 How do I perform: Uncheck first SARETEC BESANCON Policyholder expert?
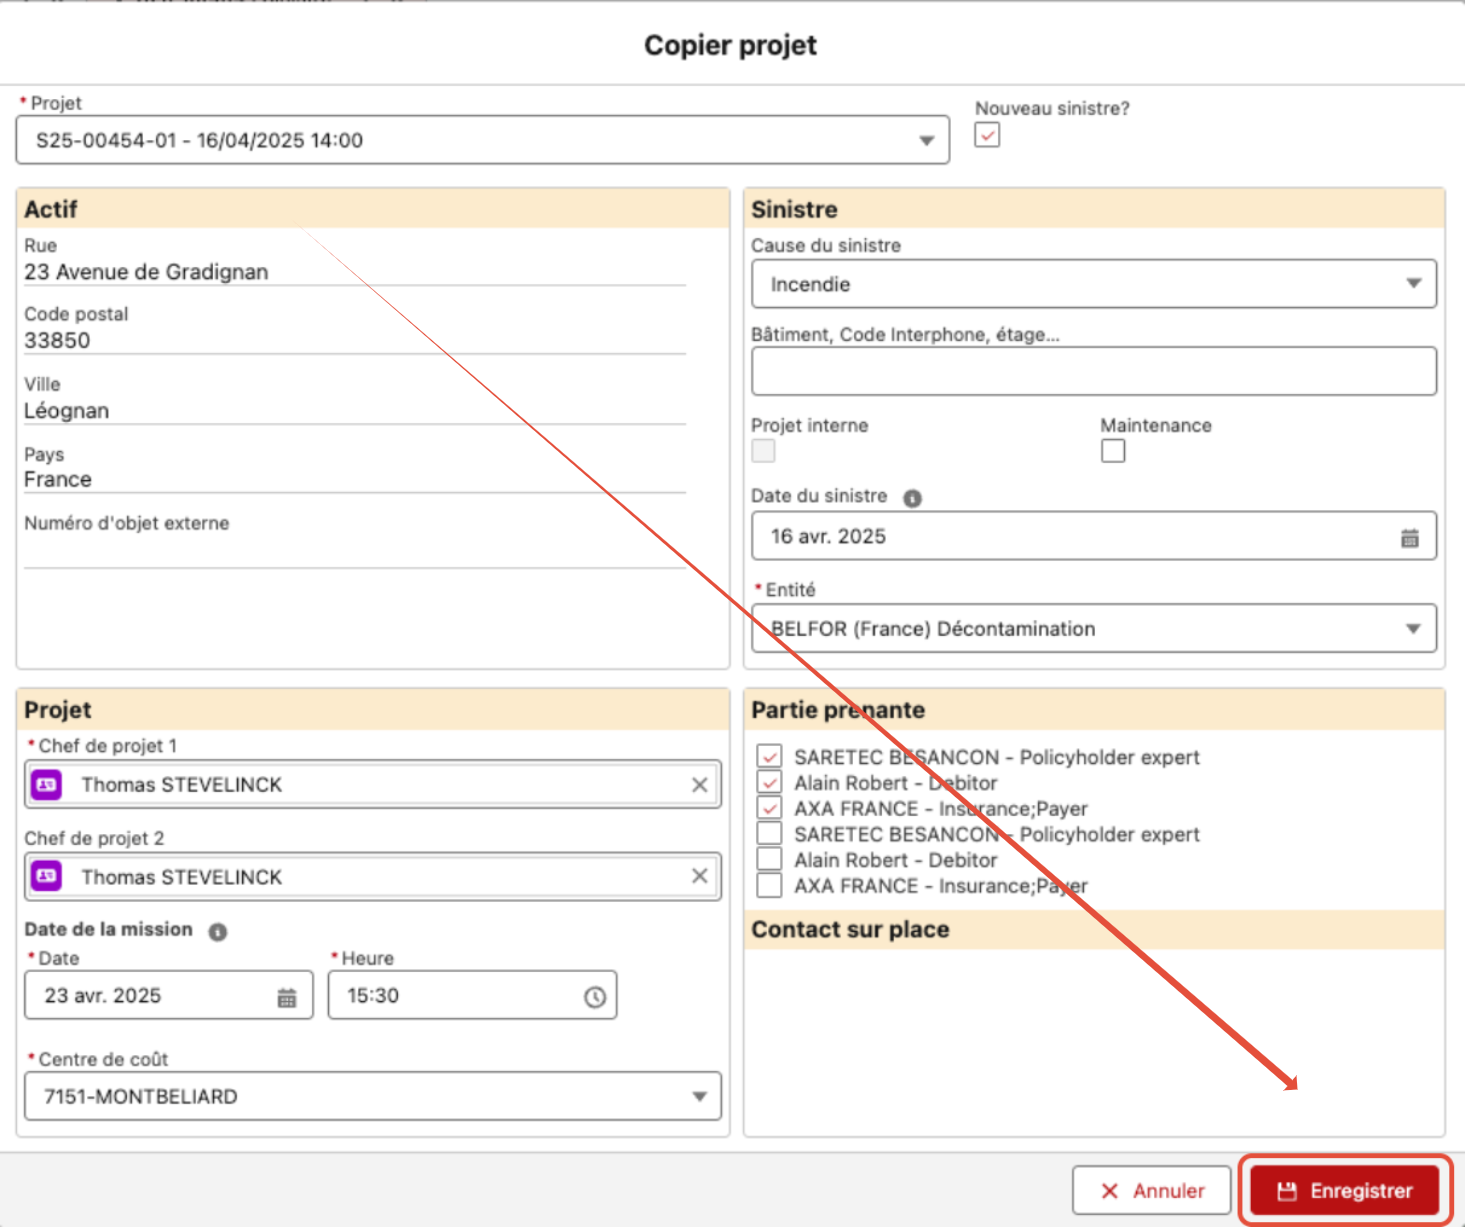click(769, 757)
